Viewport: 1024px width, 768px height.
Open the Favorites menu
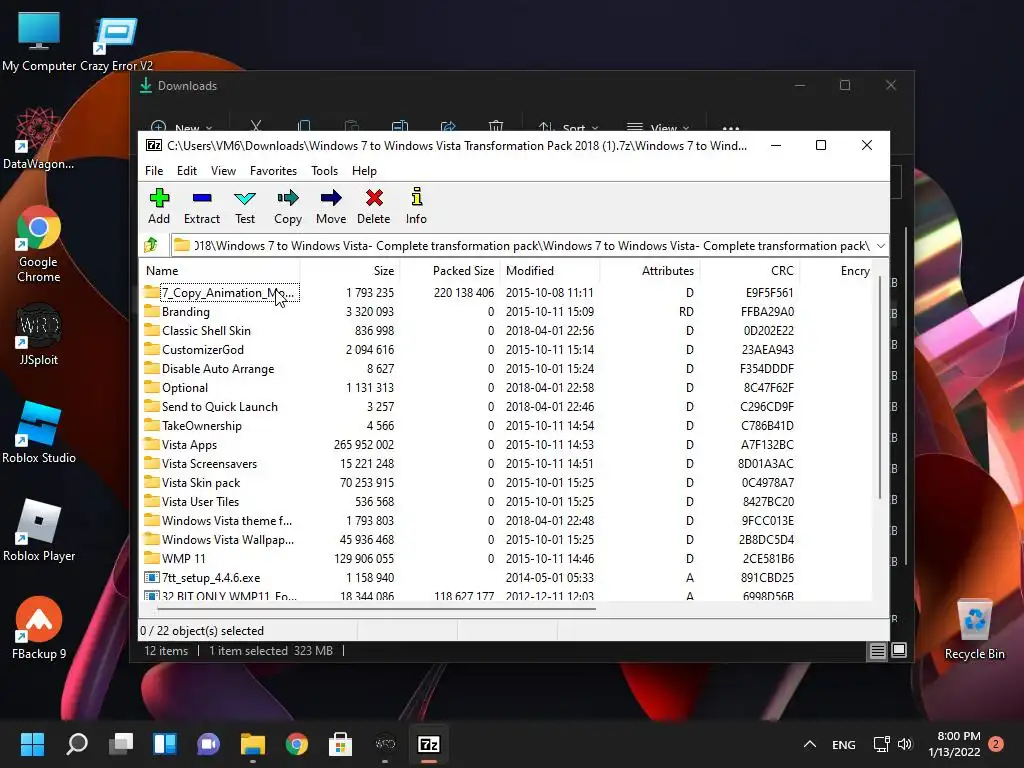273,170
